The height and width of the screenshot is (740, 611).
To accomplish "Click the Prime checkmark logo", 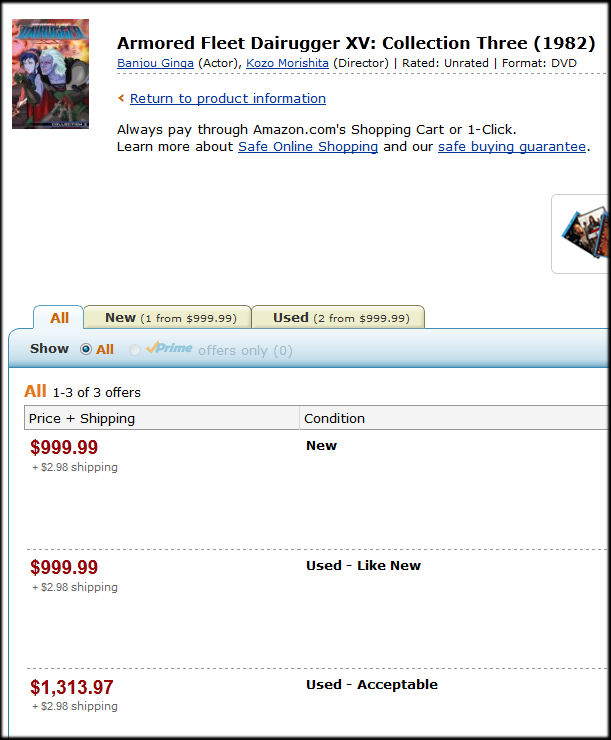I will [x=169, y=348].
